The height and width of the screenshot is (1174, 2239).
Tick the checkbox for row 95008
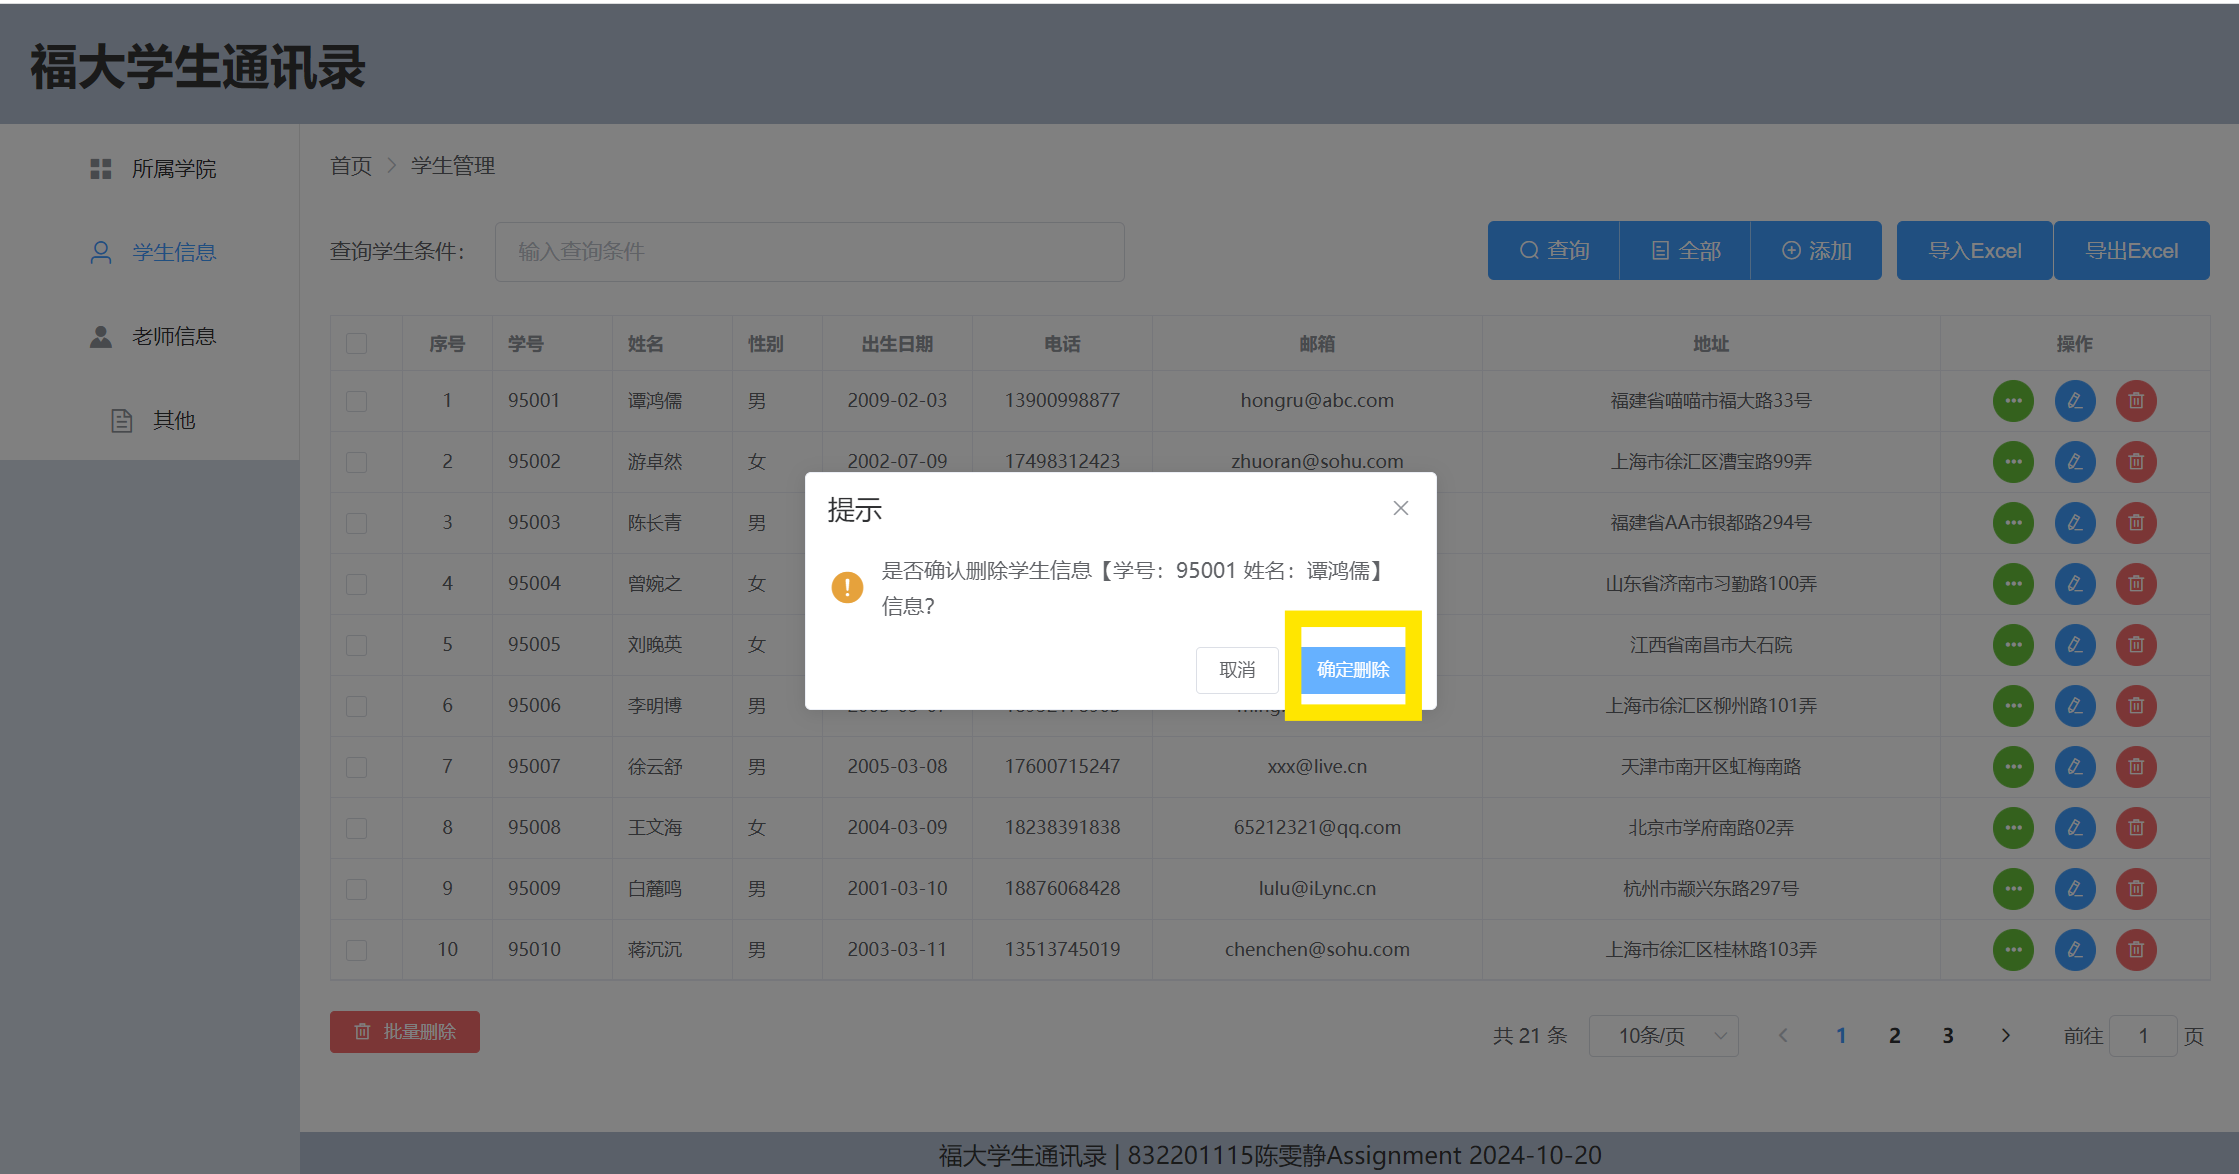tap(356, 828)
